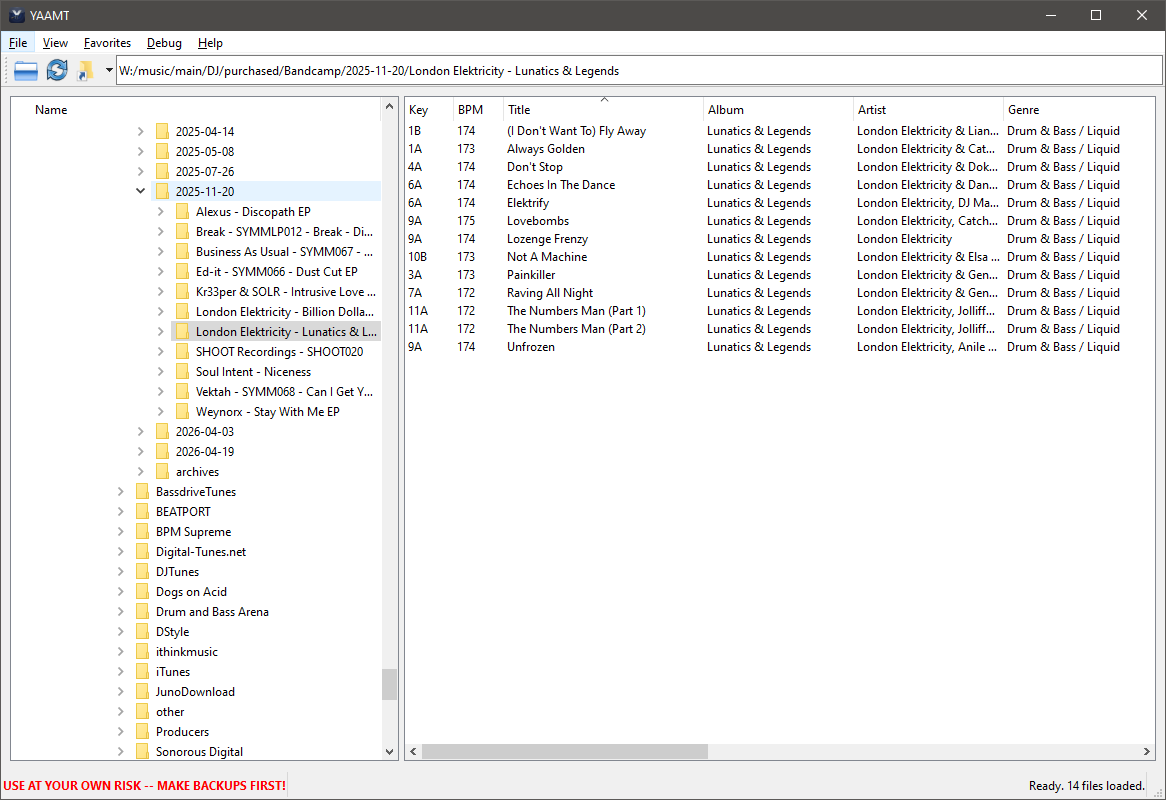
Task: Click the folder icon for DStyle
Action: [142, 632]
